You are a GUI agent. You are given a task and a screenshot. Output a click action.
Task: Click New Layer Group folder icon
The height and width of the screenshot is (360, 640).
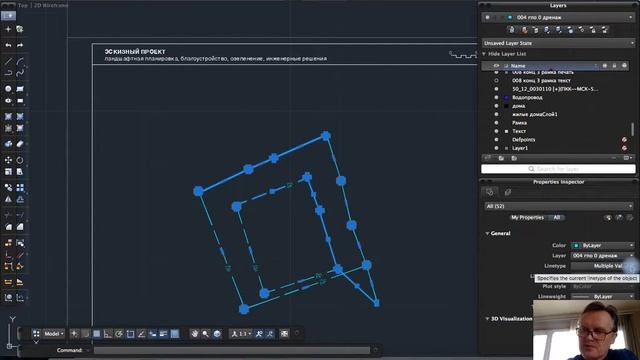pos(501,158)
